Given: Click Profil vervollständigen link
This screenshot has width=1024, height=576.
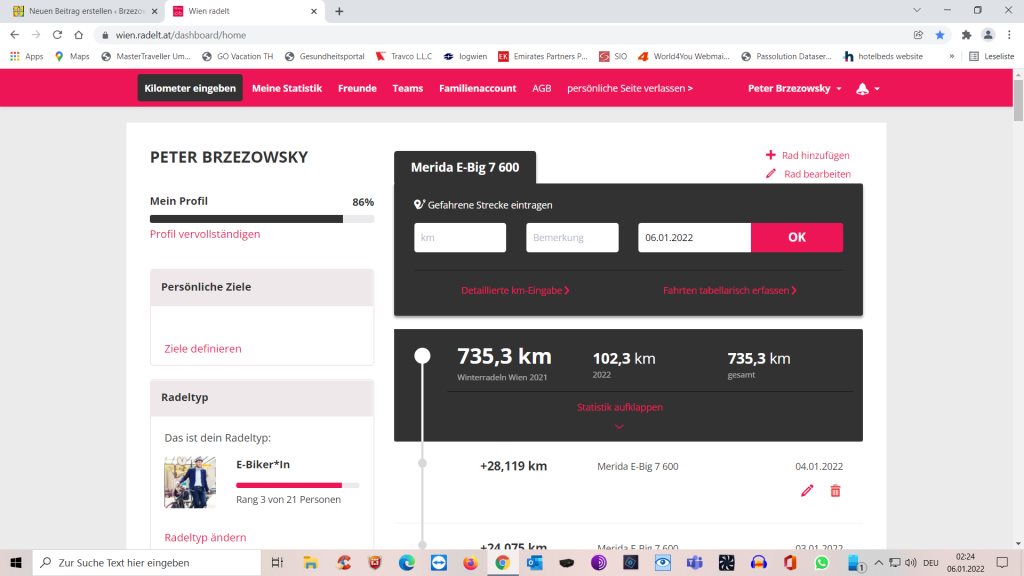Looking at the screenshot, I should tap(205, 234).
